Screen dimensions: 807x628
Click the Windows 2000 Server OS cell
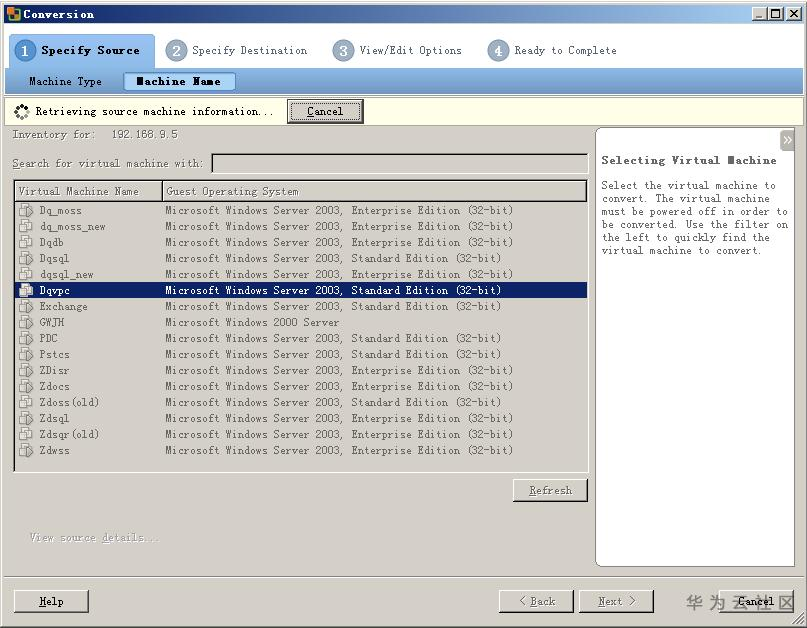(252, 322)
